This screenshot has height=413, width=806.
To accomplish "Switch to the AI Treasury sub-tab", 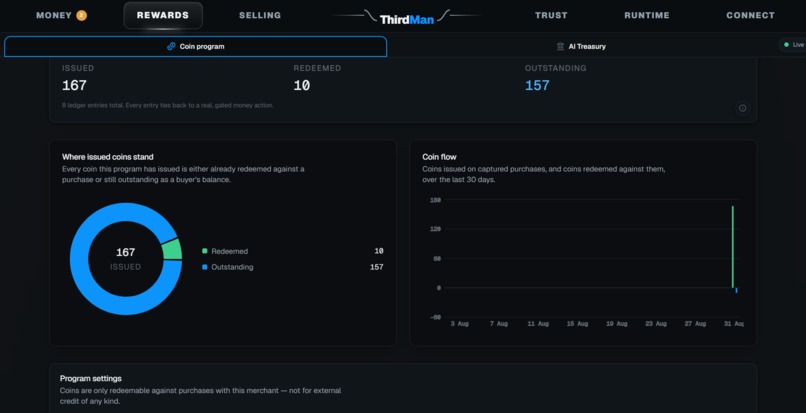I will point(581,46).
